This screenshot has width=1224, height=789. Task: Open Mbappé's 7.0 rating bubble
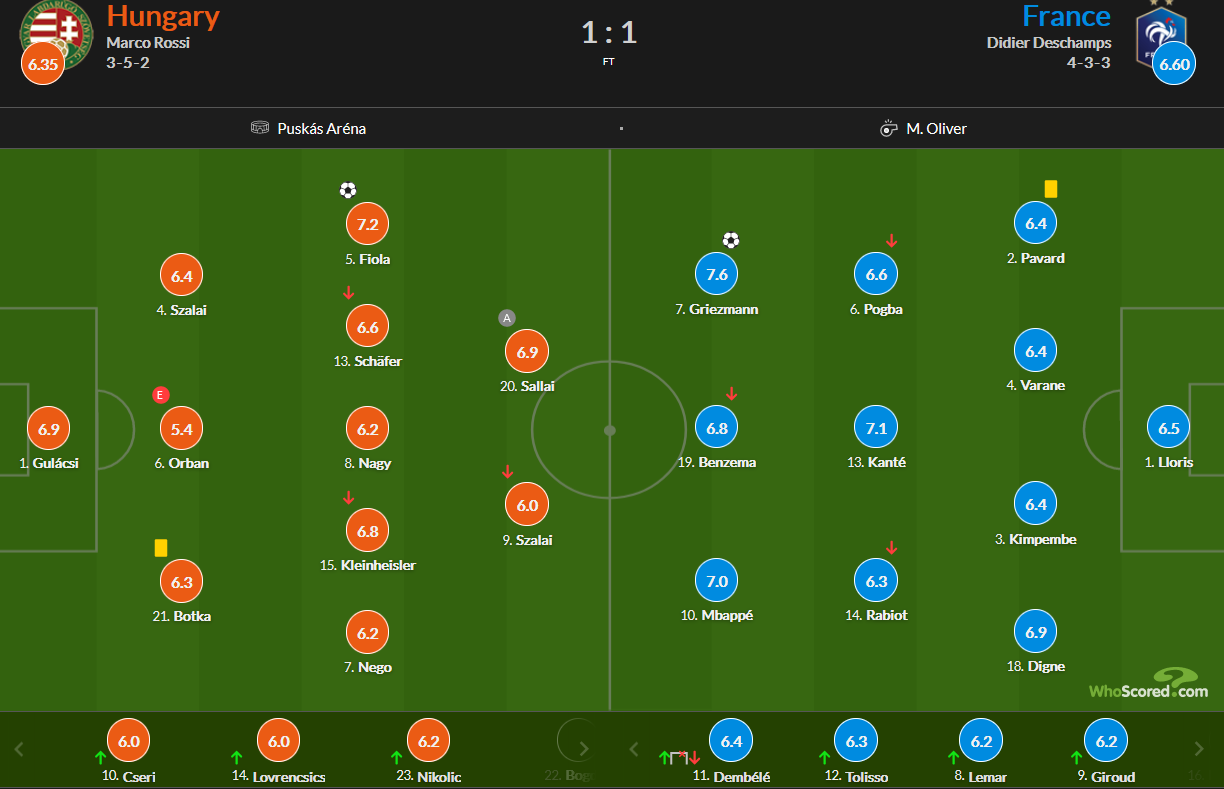[x=717, y=581]
